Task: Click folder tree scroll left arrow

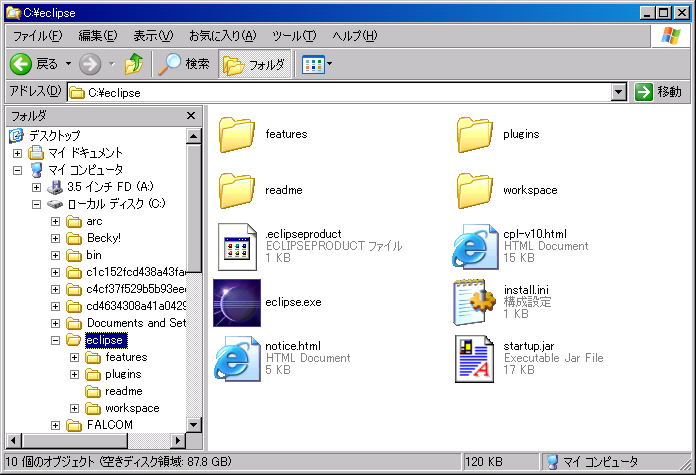Action: 13,440
